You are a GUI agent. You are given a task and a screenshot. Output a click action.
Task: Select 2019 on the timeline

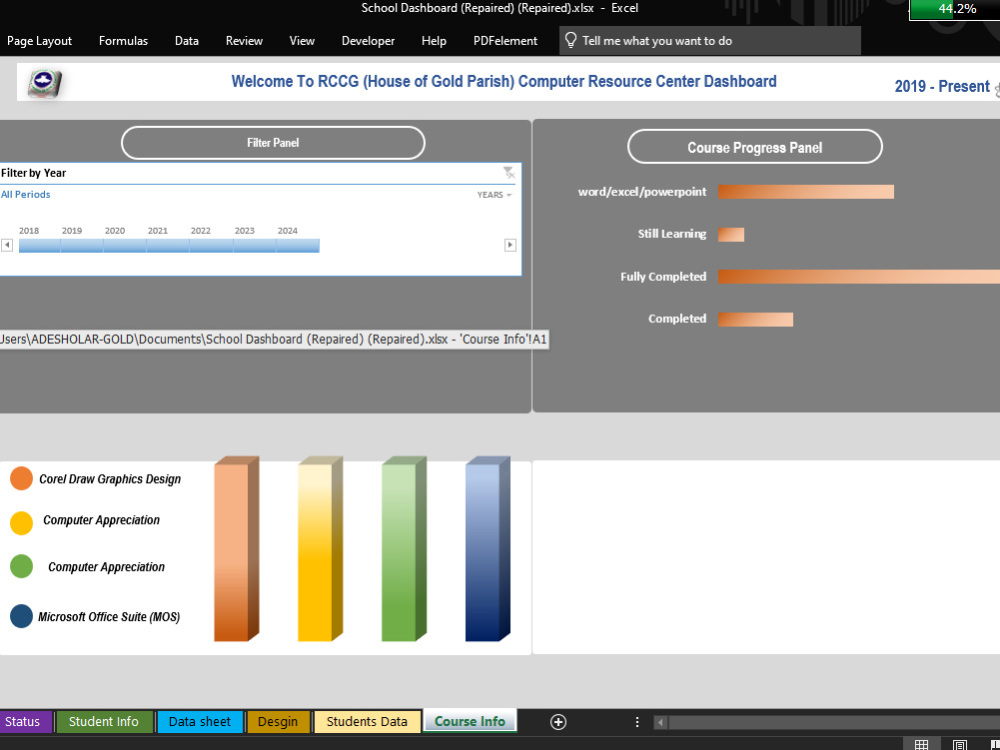tap(82, 246)
